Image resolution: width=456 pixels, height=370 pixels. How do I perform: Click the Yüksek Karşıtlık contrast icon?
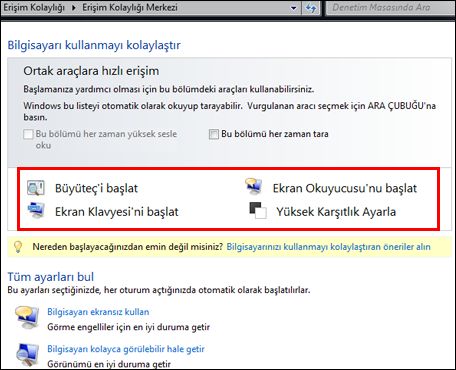tap(258, 210)
